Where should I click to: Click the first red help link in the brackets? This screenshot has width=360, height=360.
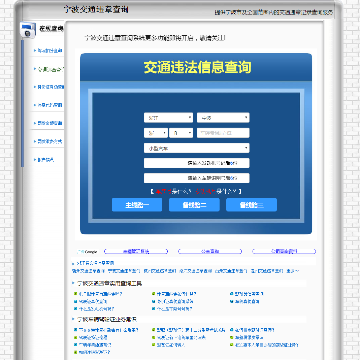[x=164, y=191]
